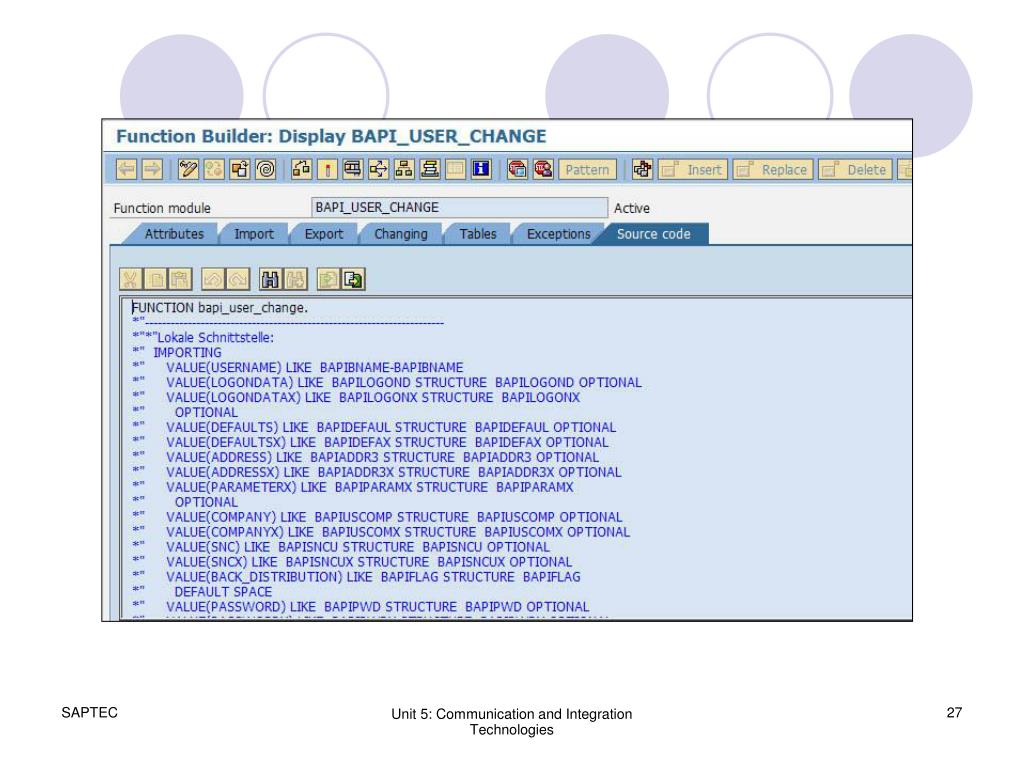Image resolution: width=1024 pixels, height=768 pixels.
Task: Click the Redo icon in editor toolbar
Action: click(238, 280)
